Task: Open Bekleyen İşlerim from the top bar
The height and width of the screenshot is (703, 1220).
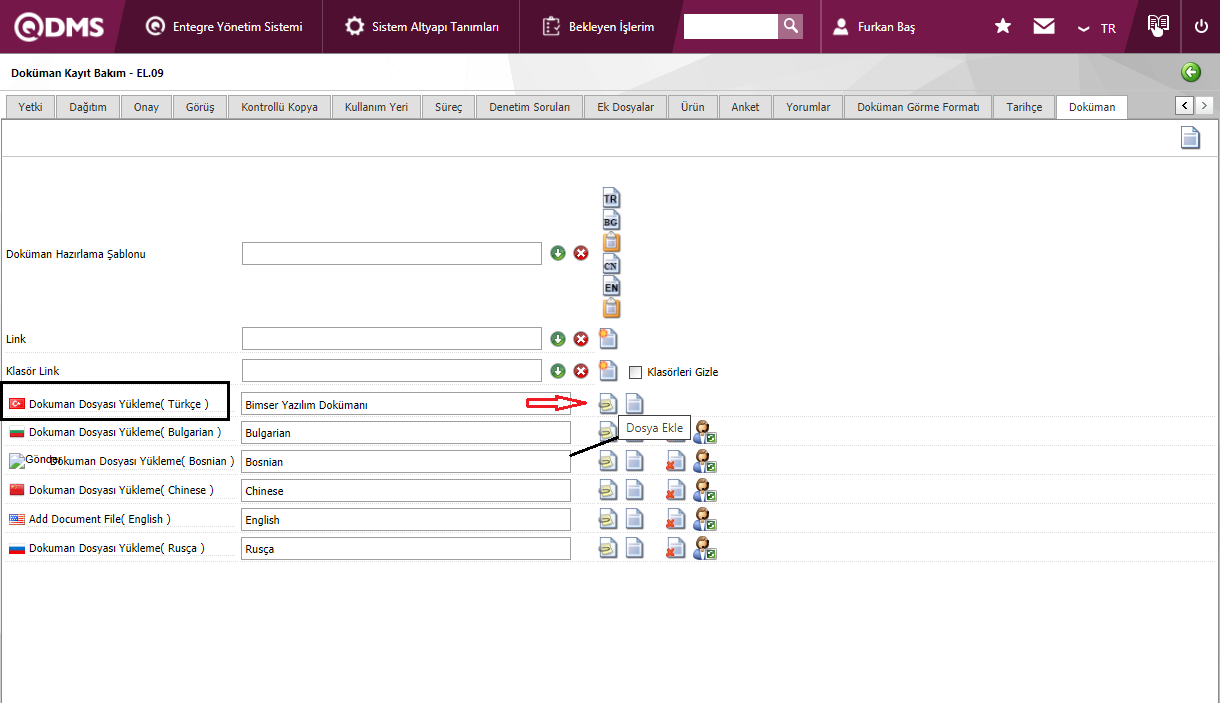Action: [598, 27]
